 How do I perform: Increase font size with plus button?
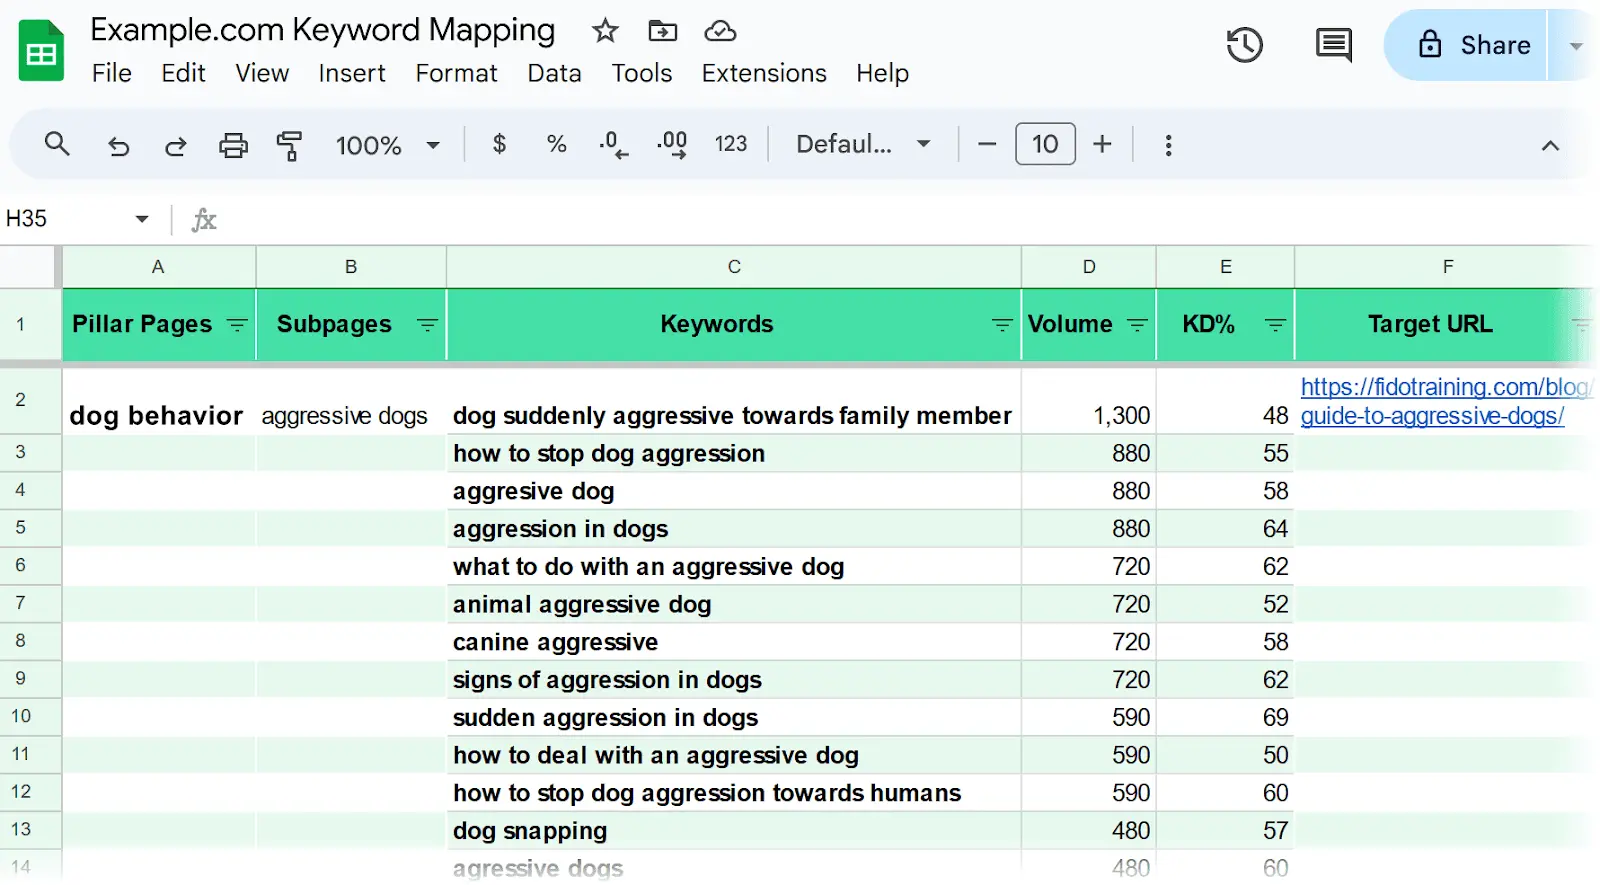point(1102,145)
